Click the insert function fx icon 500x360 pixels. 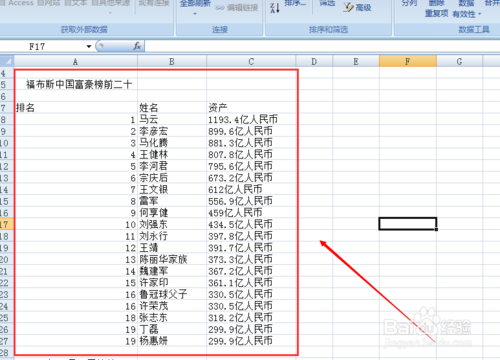click(x=137, y=46)
